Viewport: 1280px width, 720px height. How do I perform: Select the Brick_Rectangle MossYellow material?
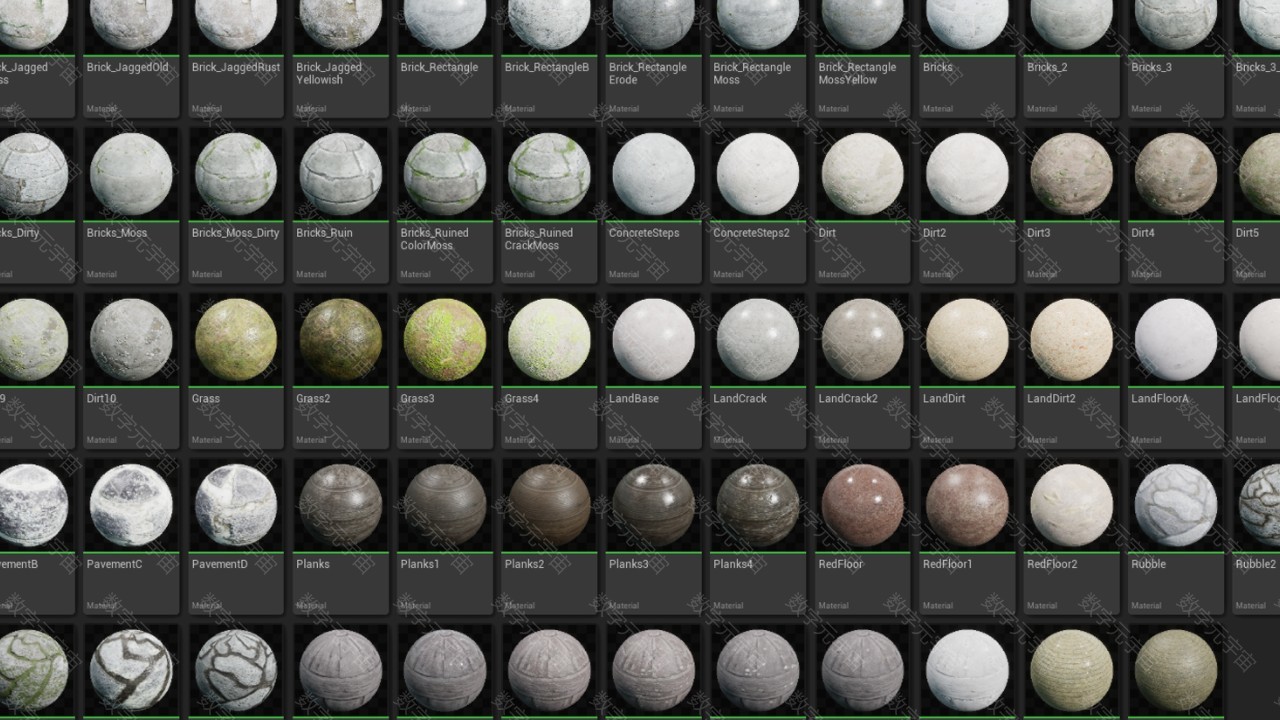coord(862,58)
